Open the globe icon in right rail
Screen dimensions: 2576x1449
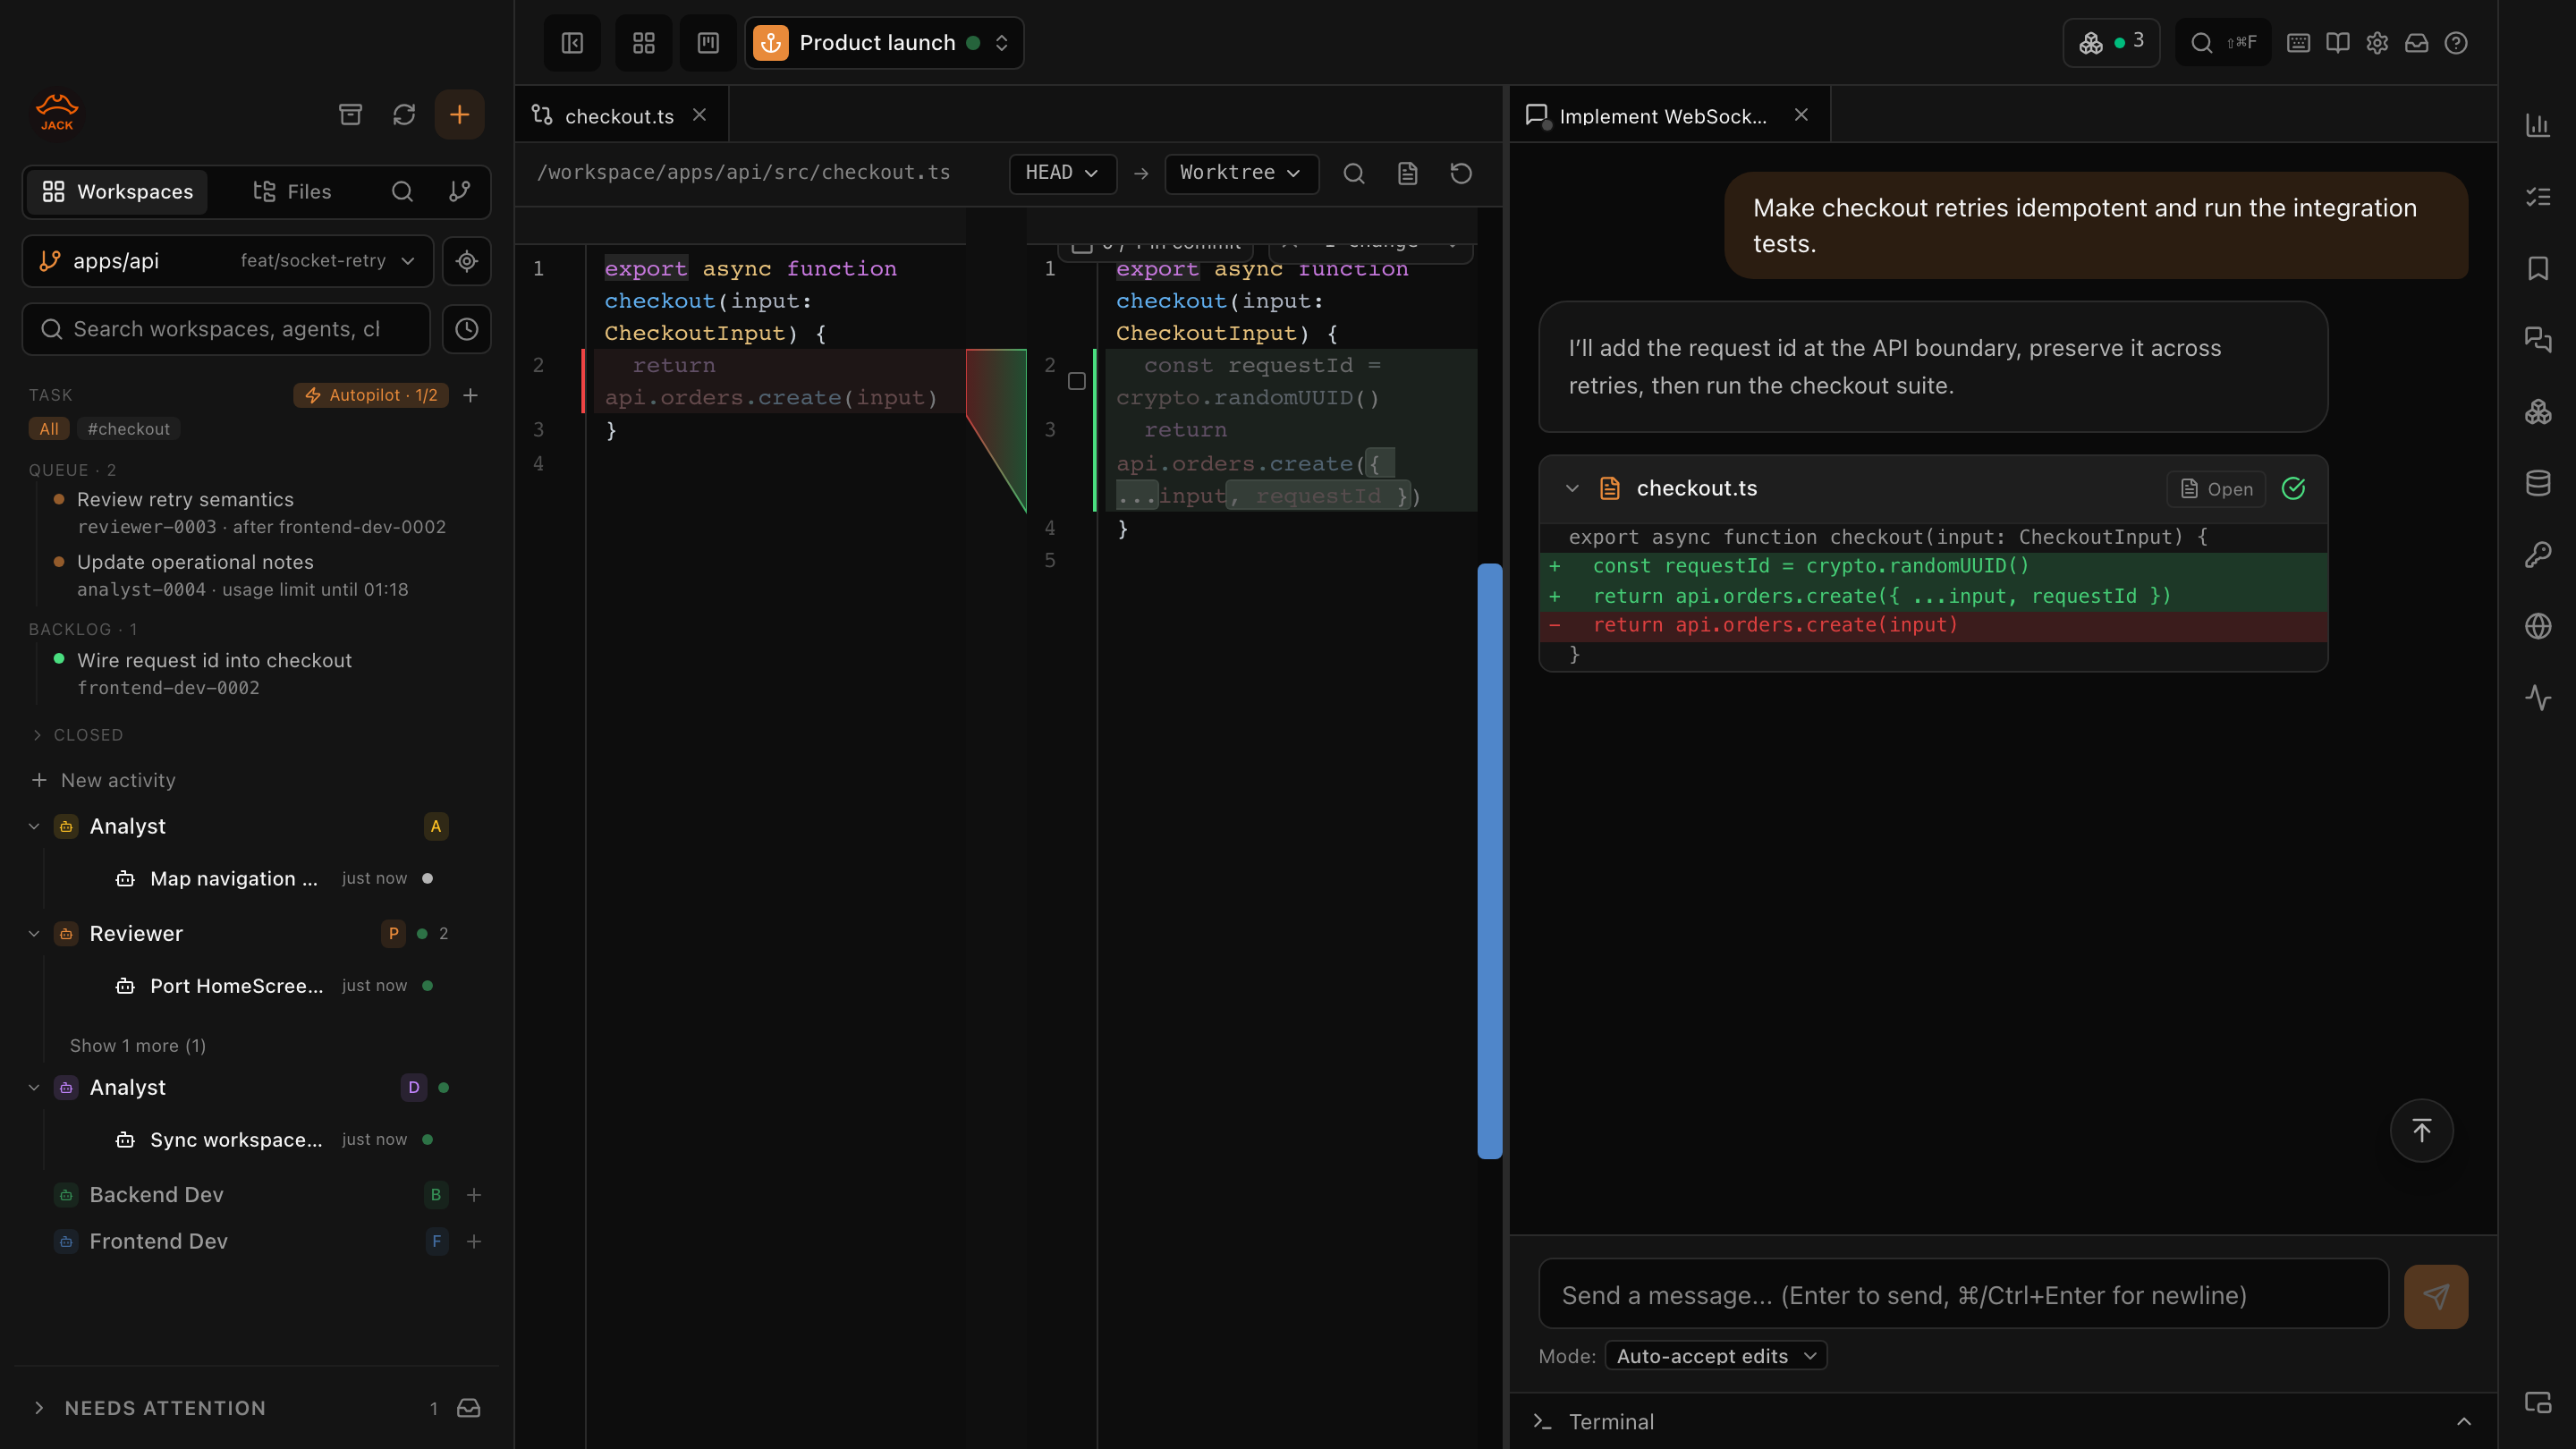[x=2538, y=626]
